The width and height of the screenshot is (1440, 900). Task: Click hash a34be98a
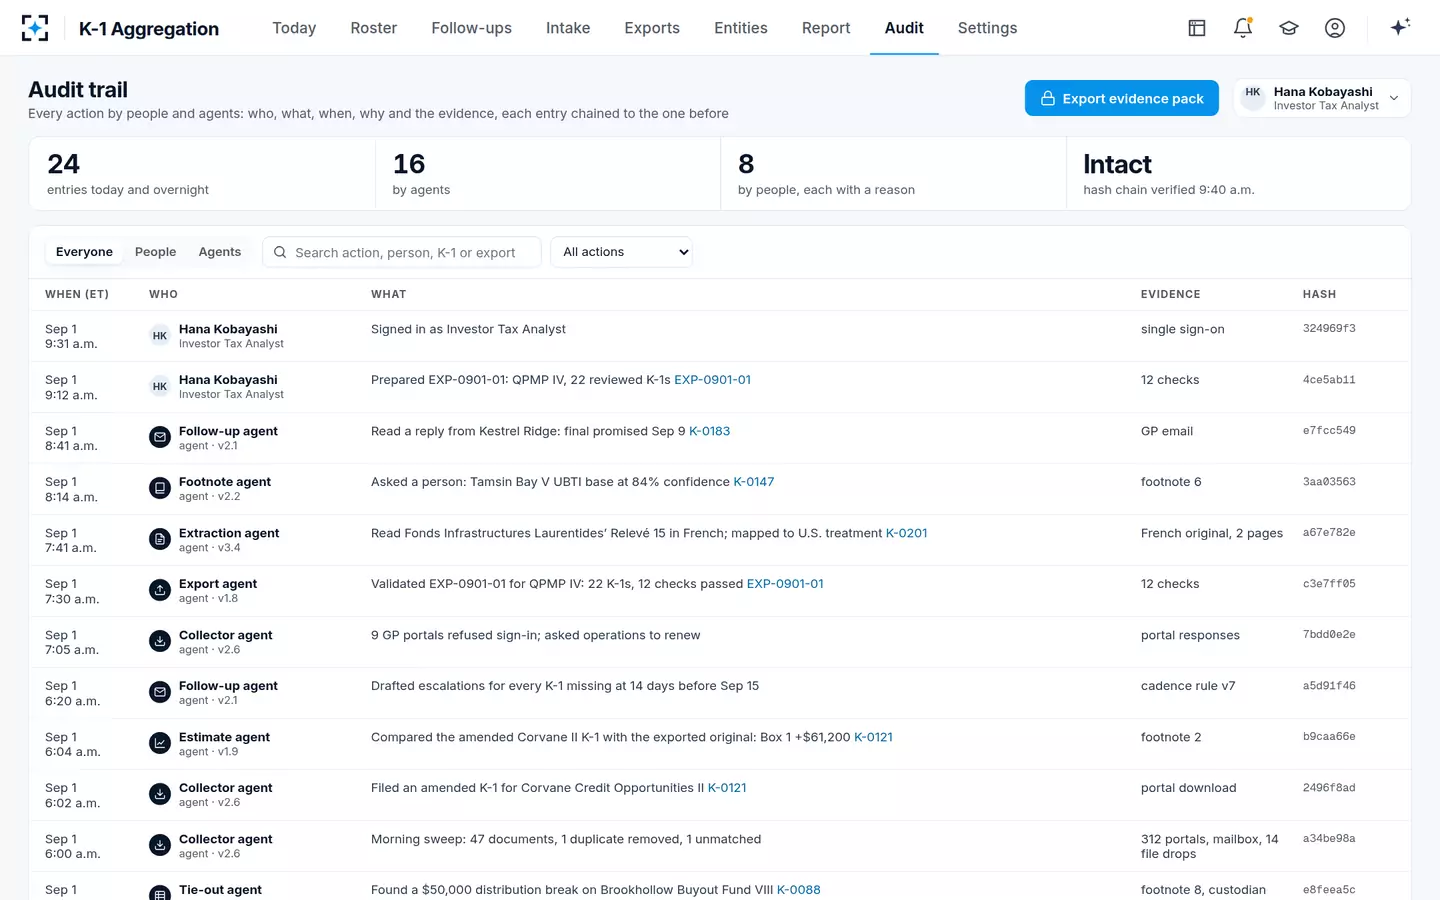pos(1329,839)
